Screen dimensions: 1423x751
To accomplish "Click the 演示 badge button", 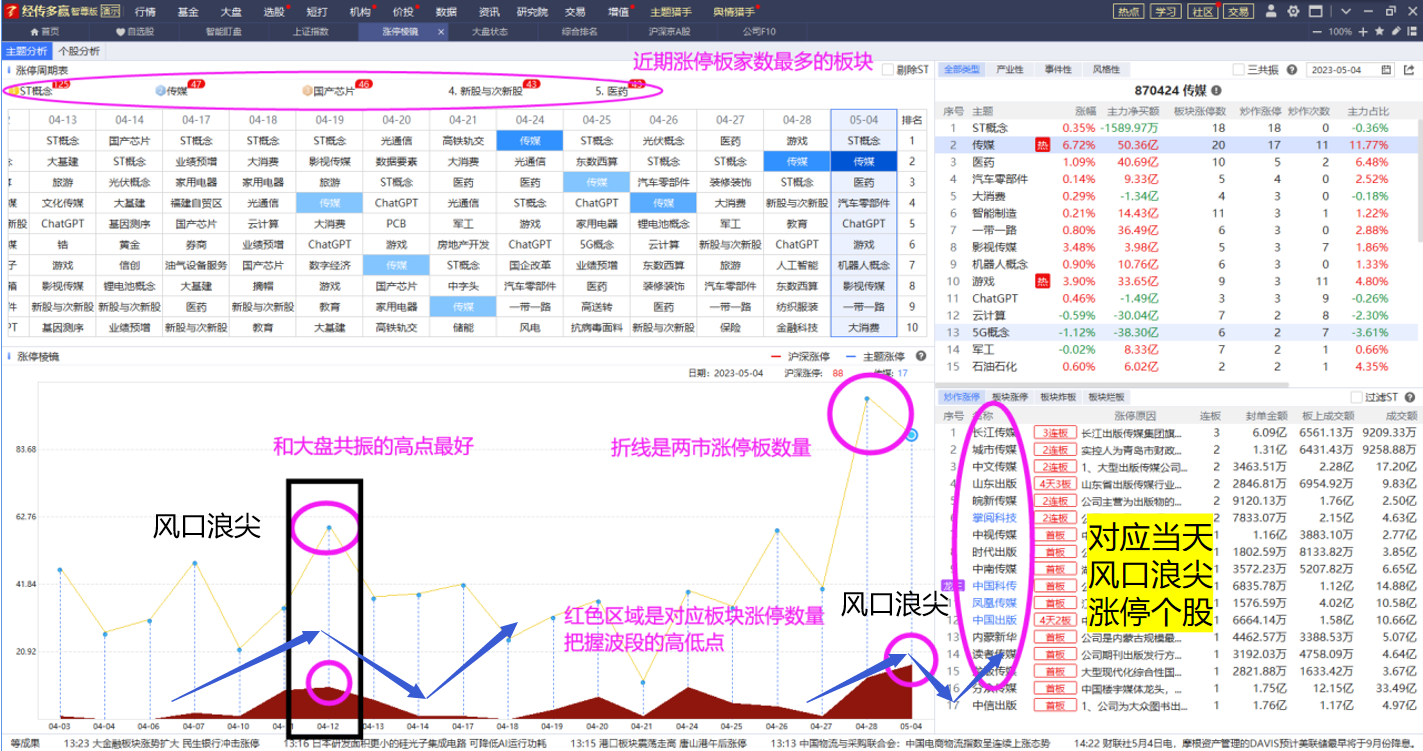I will 111,11.
